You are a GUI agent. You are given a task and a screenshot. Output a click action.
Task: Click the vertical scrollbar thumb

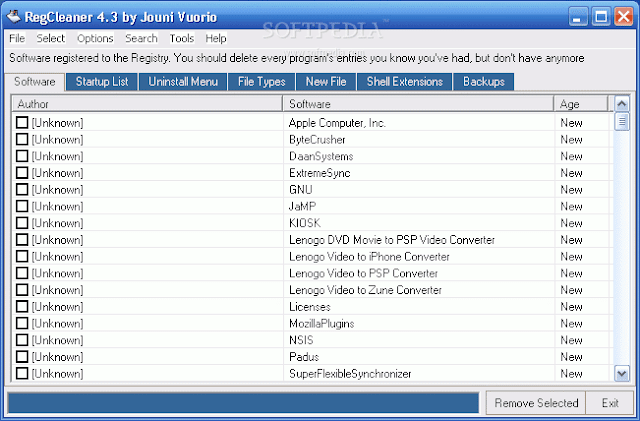tap(622, 122)
